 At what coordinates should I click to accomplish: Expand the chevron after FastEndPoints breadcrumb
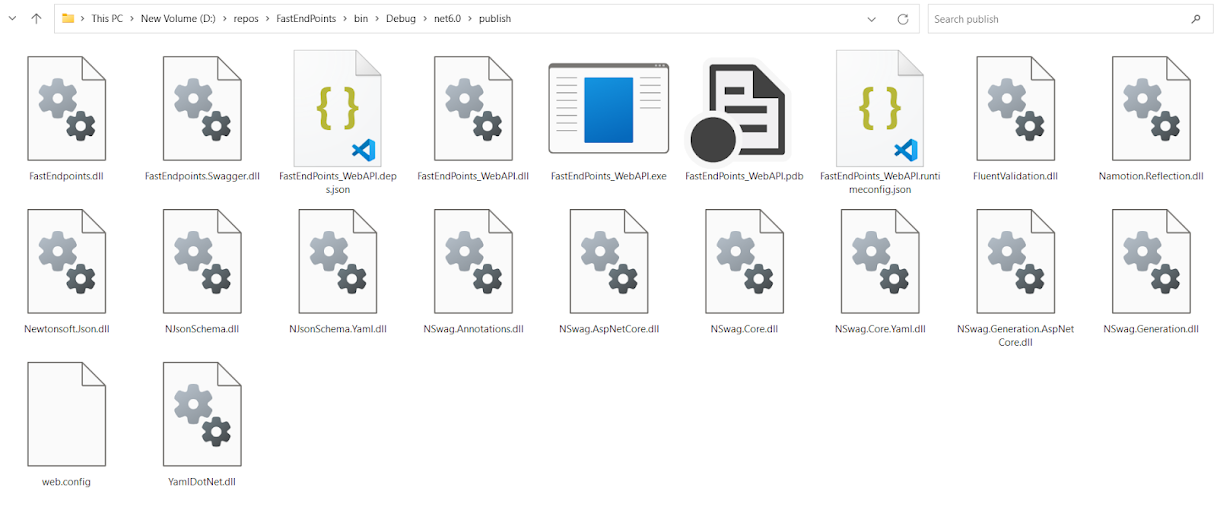pyautogui.click(x=344, y=19)
